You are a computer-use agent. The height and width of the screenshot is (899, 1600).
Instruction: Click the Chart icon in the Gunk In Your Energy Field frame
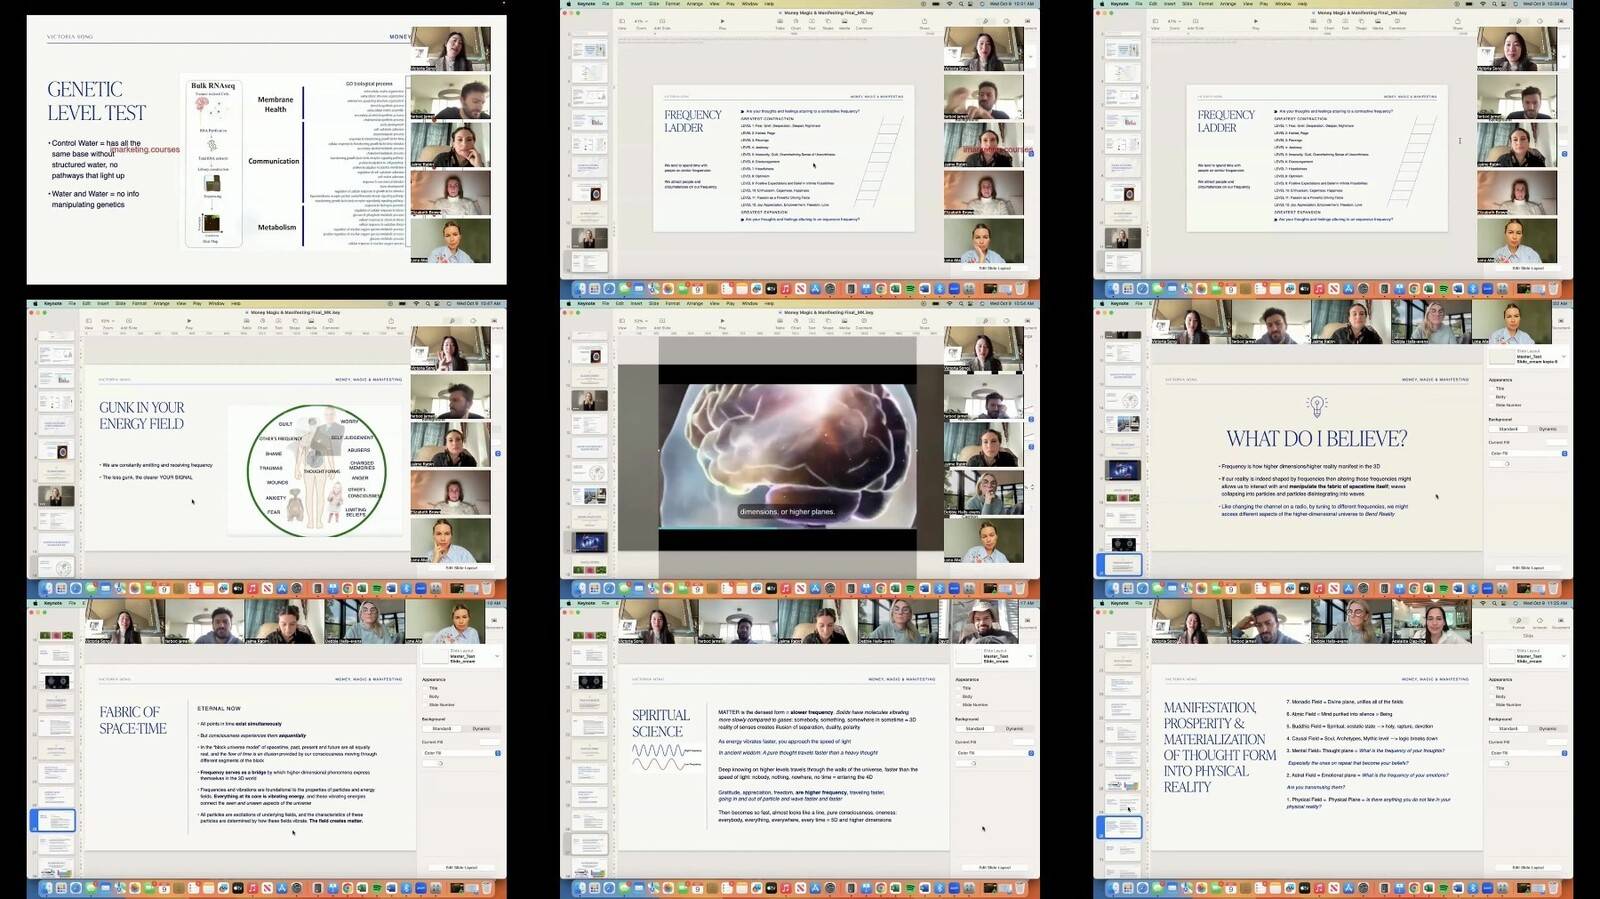tap(262, 321)
